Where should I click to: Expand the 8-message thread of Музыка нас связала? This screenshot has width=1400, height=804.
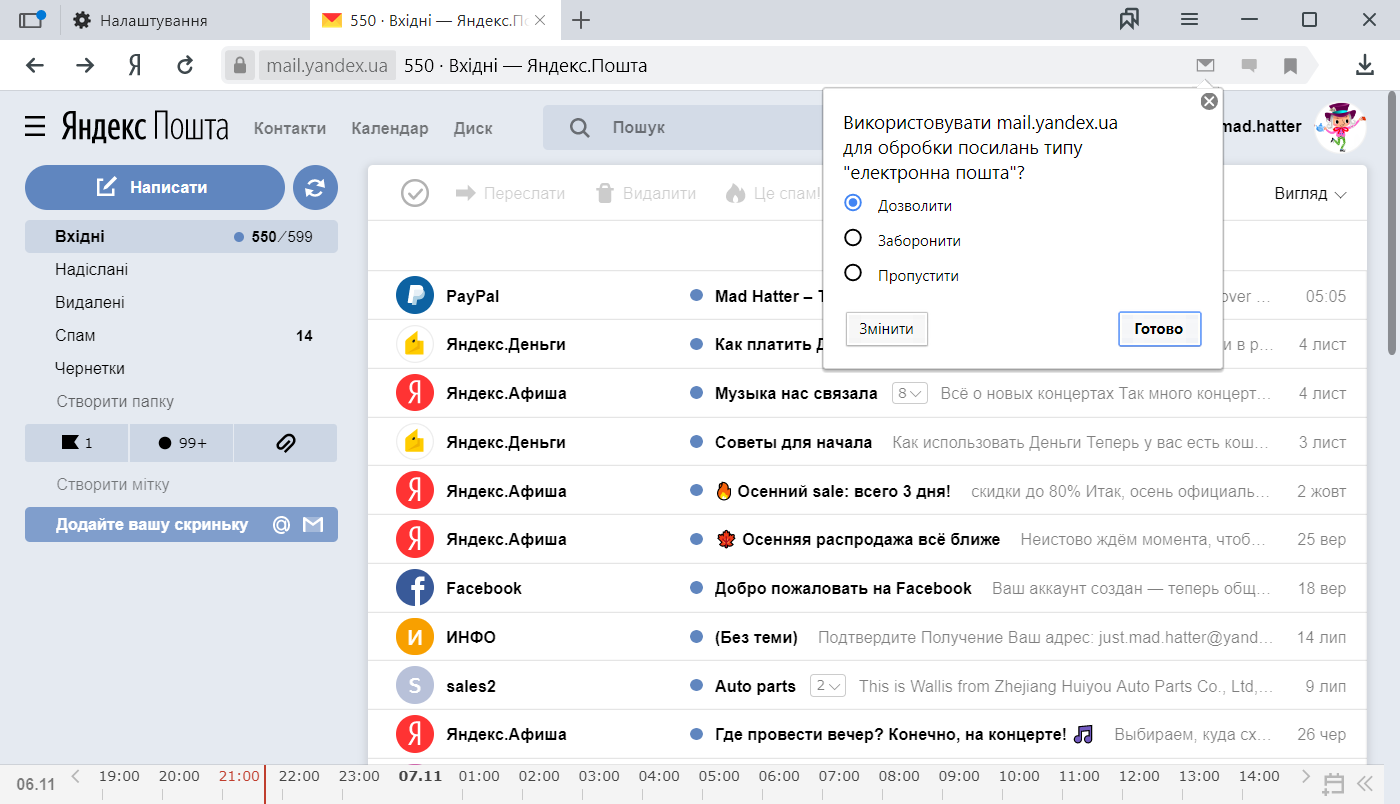(x=910, y=393)
